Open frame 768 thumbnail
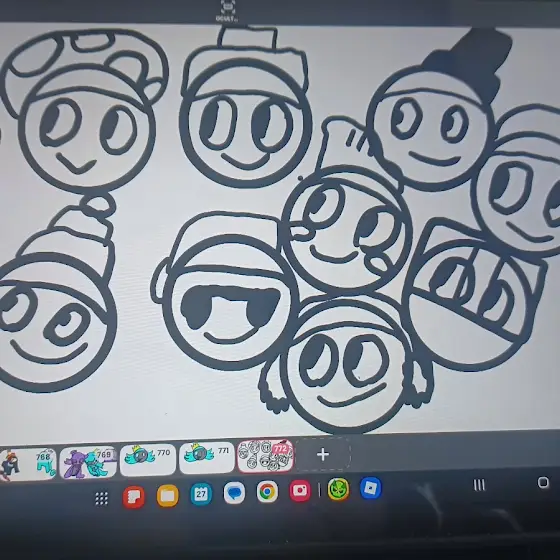 coord(28,464)
